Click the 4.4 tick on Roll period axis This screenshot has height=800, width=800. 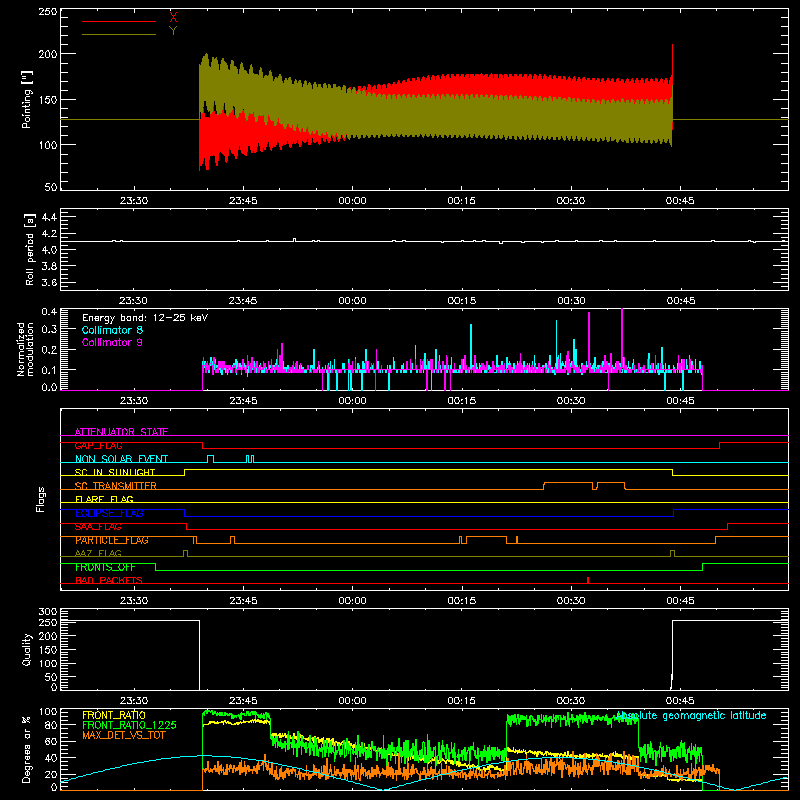click(x=49, y=217)
